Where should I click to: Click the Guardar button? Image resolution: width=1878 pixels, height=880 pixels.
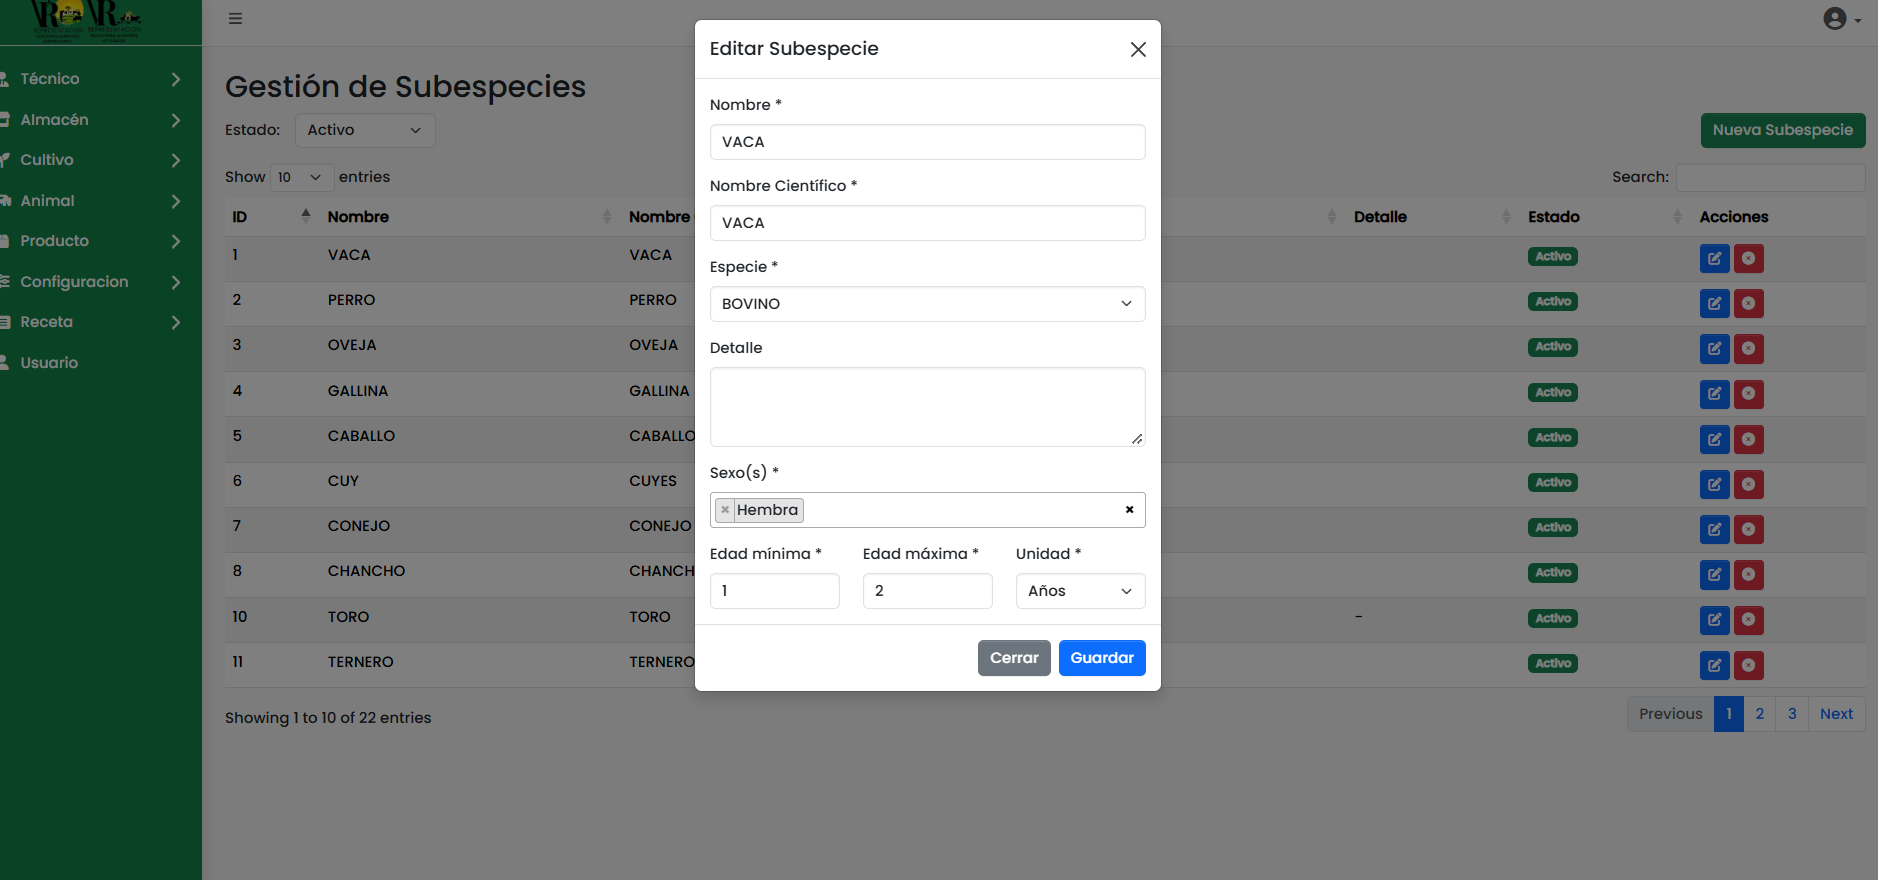[1102, 658]
